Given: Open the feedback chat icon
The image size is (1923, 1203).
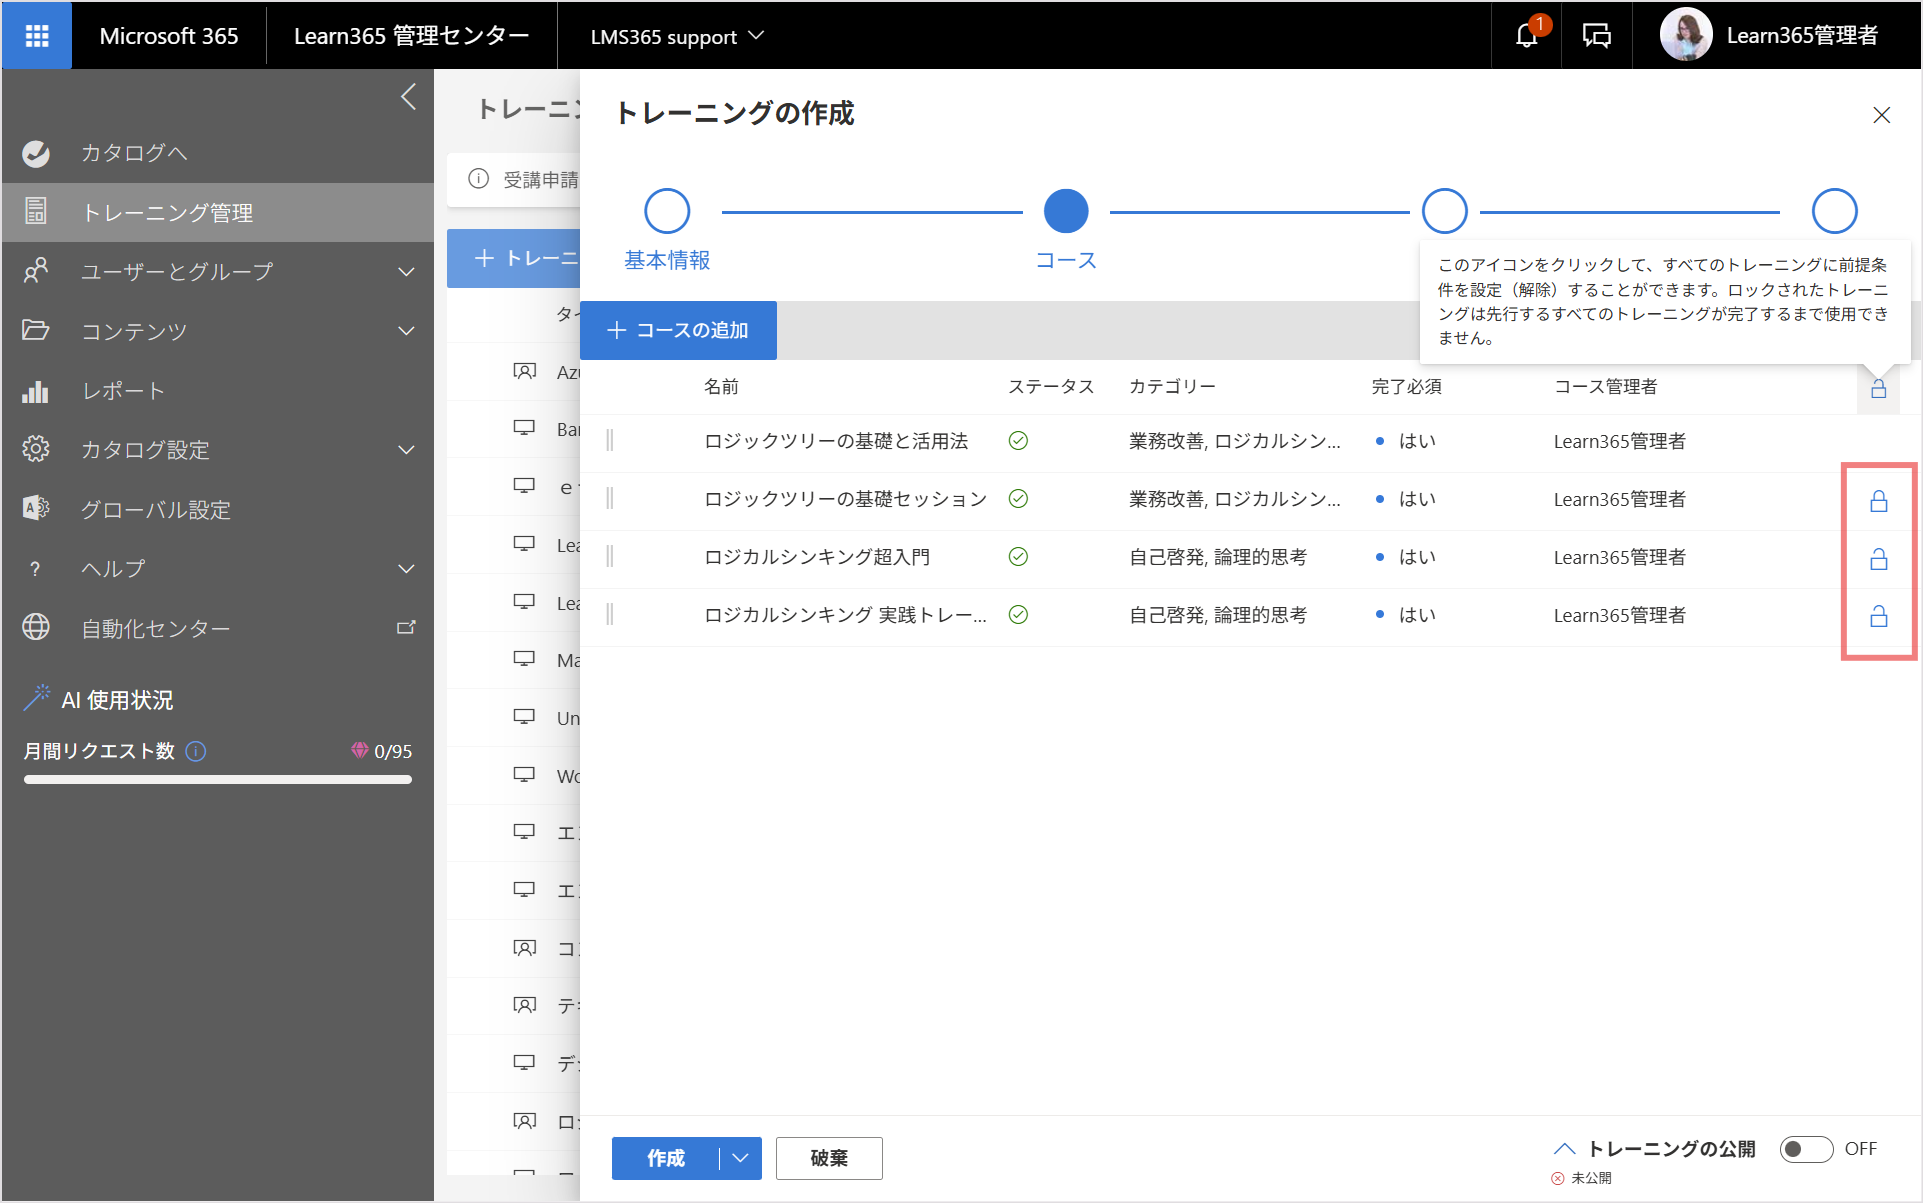Looking at the screenshot, I should [x=1596, y=36].
